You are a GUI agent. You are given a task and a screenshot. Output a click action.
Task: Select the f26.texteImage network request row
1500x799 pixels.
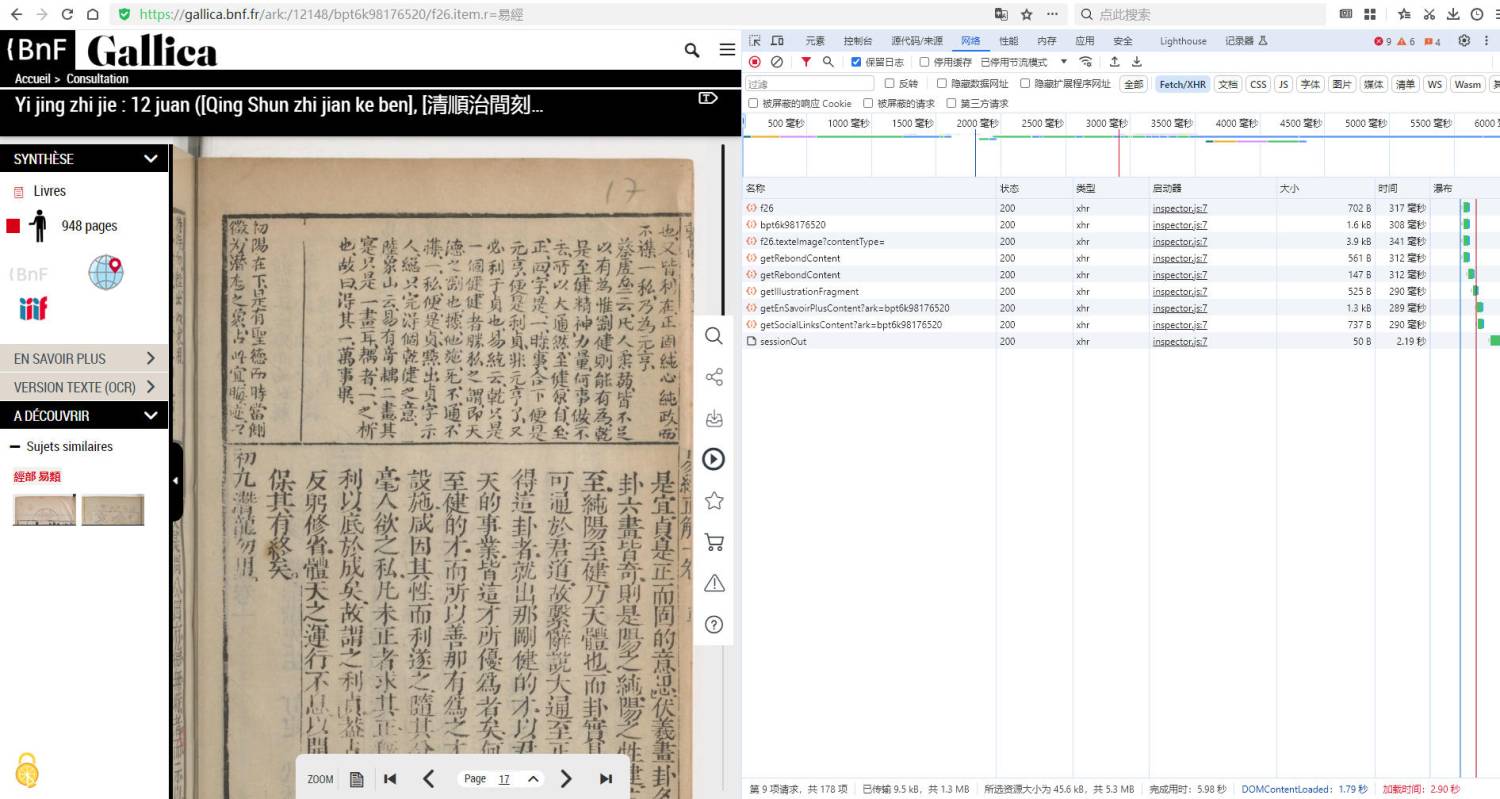(x=822, y=241)
